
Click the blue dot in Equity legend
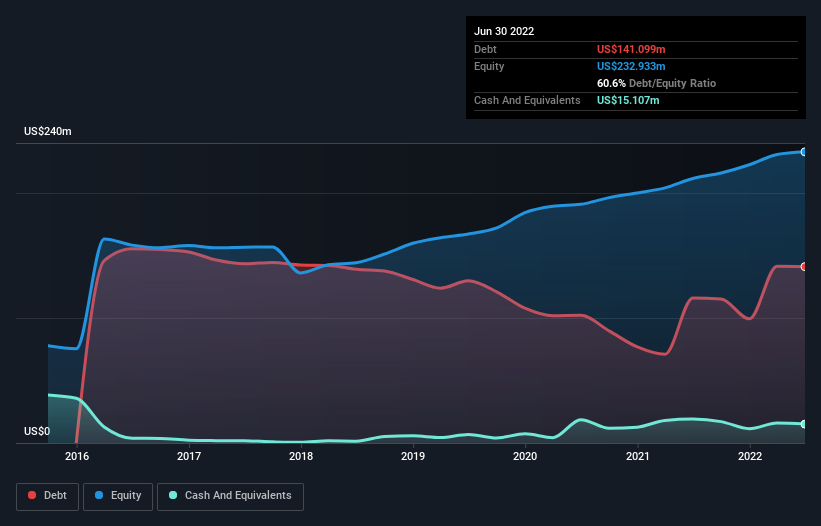click(99, 495)
